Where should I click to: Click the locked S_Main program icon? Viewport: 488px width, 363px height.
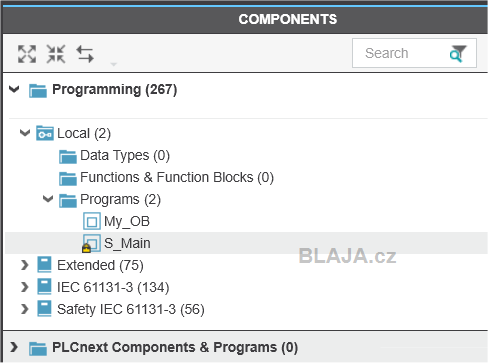coord(91,244)
